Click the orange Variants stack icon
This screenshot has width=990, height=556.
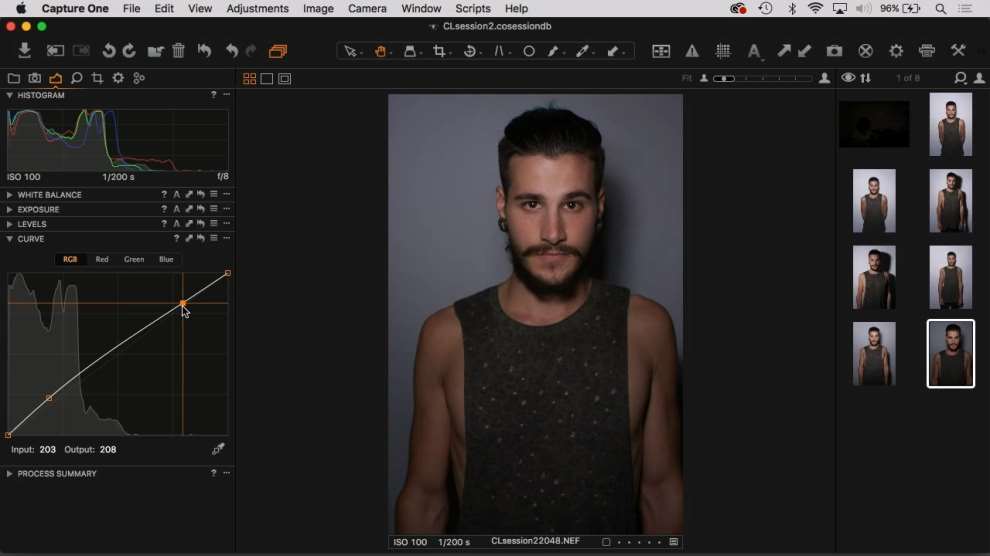tap(278, 51)
